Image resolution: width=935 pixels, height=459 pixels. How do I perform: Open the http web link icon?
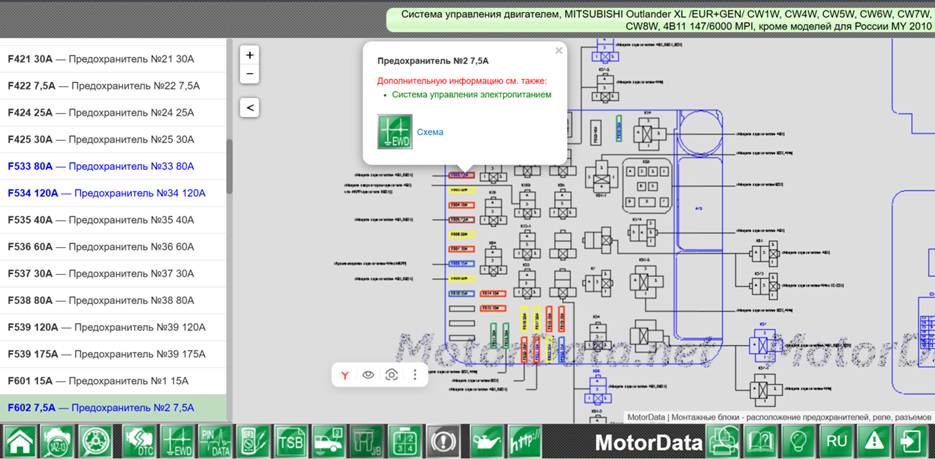pos(524,442)
